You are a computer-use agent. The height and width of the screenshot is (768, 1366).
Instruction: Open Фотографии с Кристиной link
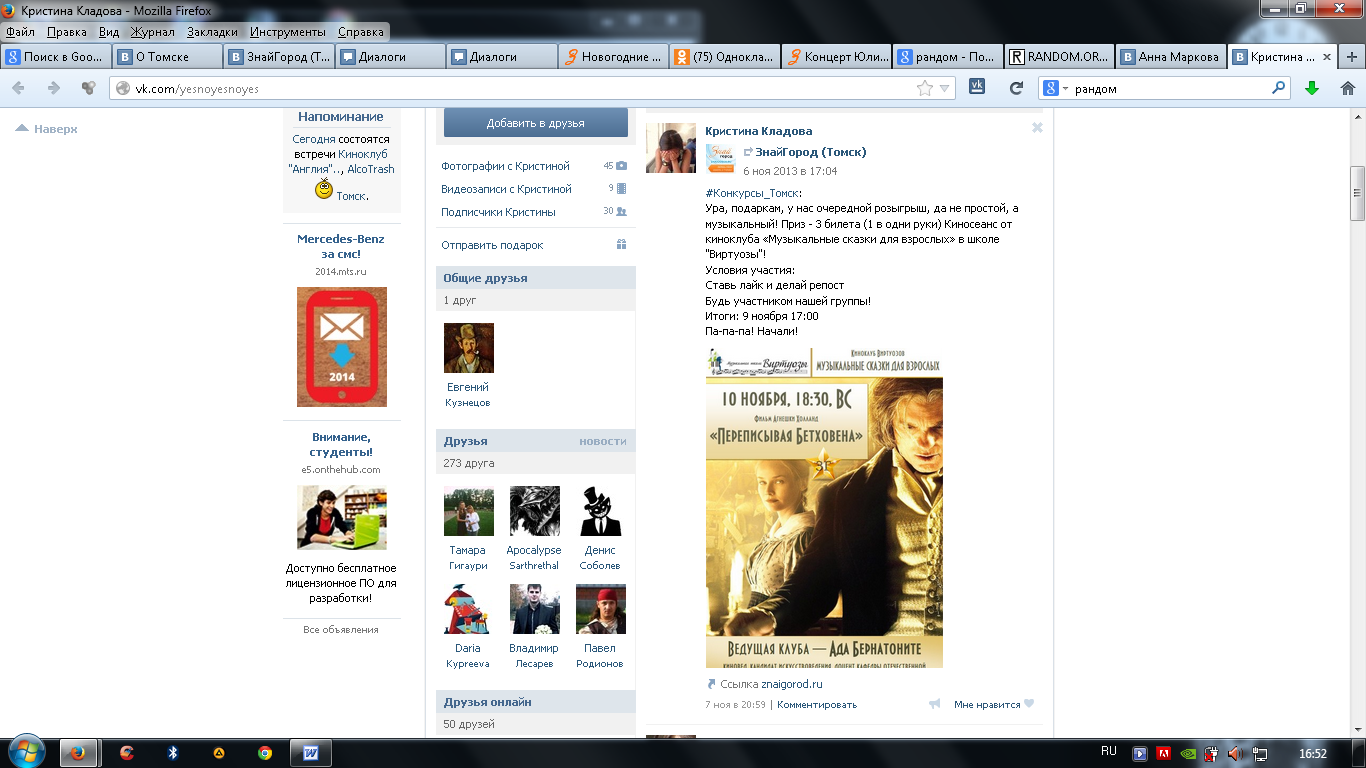tap(505, 166)
